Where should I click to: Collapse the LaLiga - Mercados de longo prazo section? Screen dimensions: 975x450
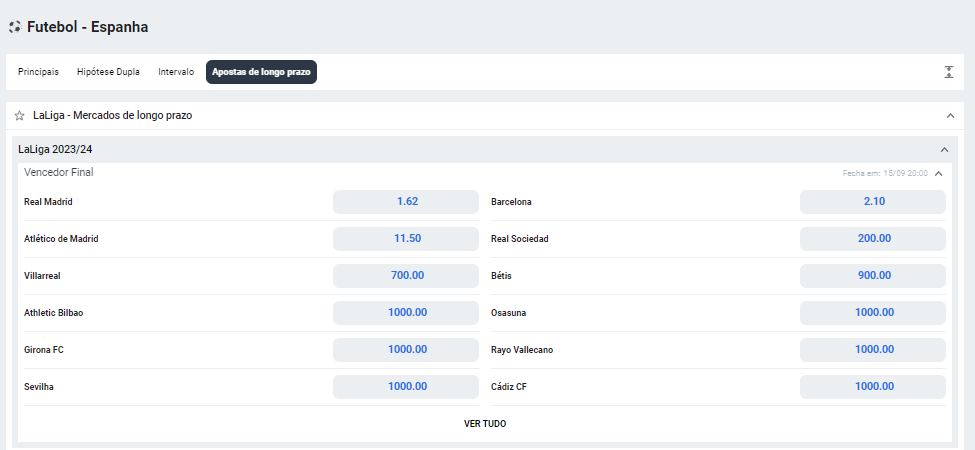tap(950, 116)
